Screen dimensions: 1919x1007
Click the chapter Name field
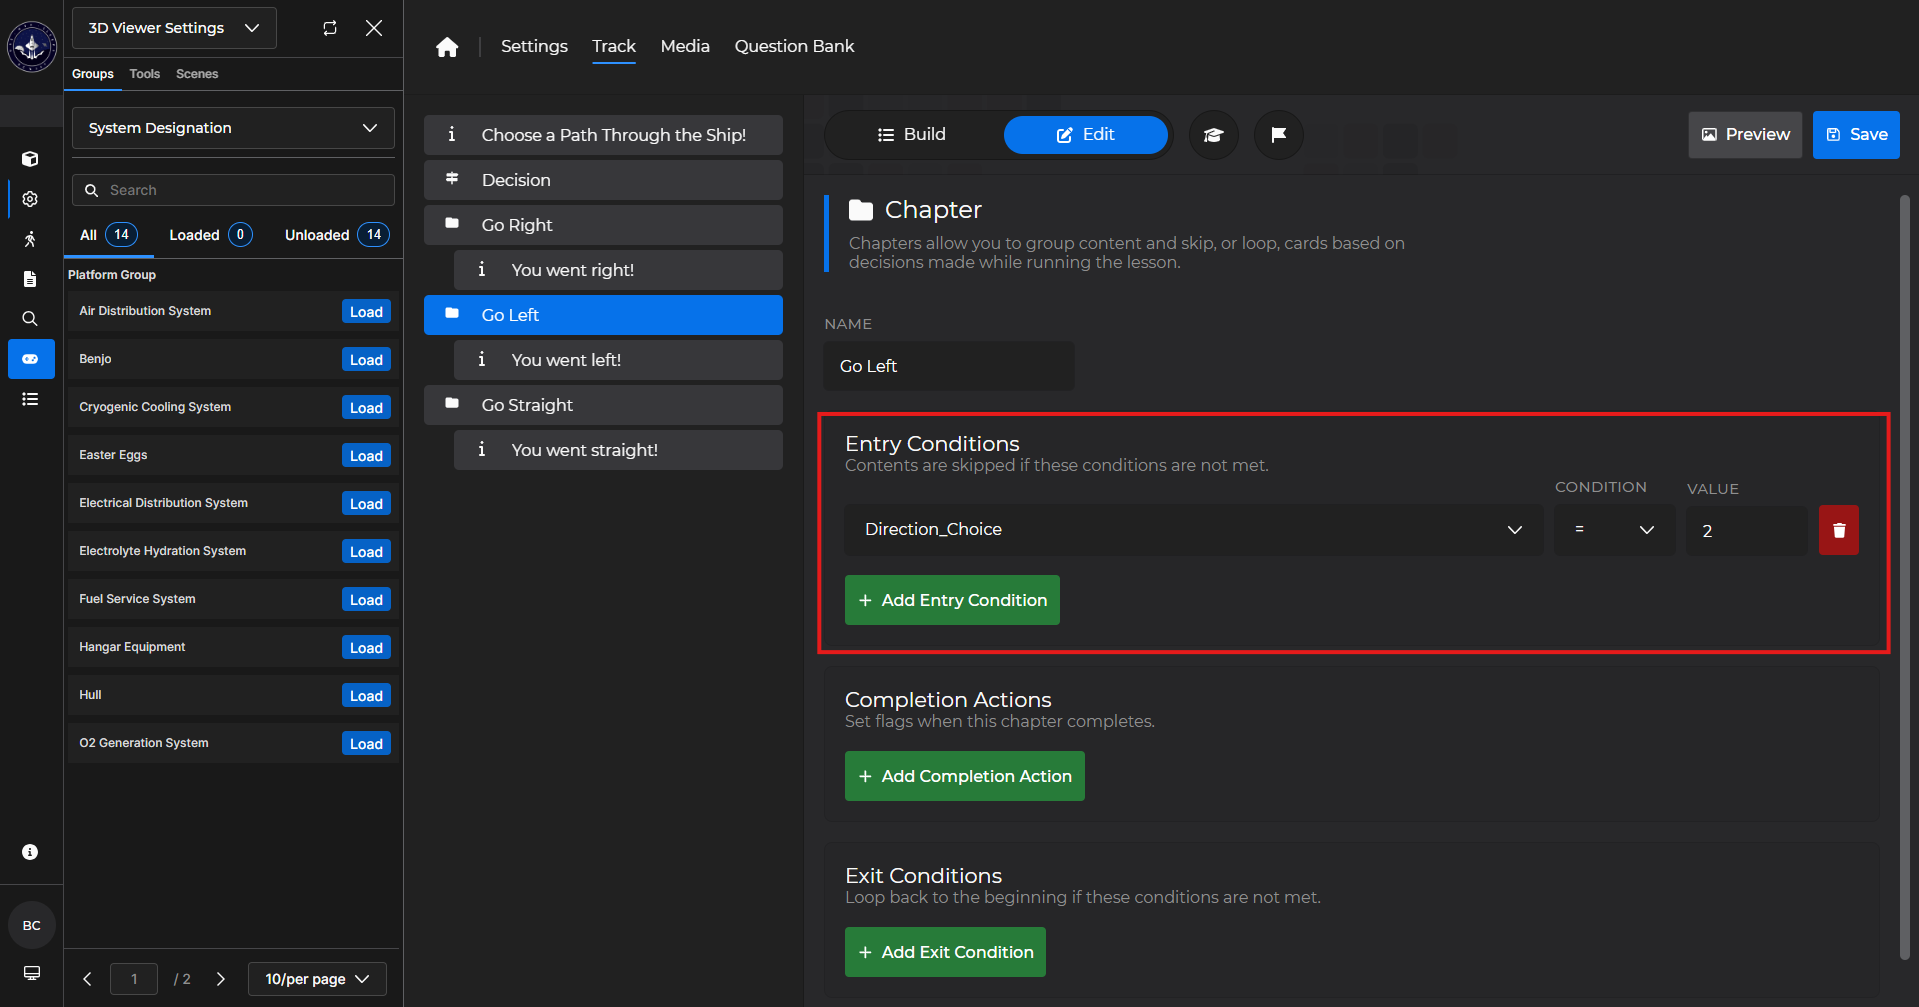tap(949, 366)
